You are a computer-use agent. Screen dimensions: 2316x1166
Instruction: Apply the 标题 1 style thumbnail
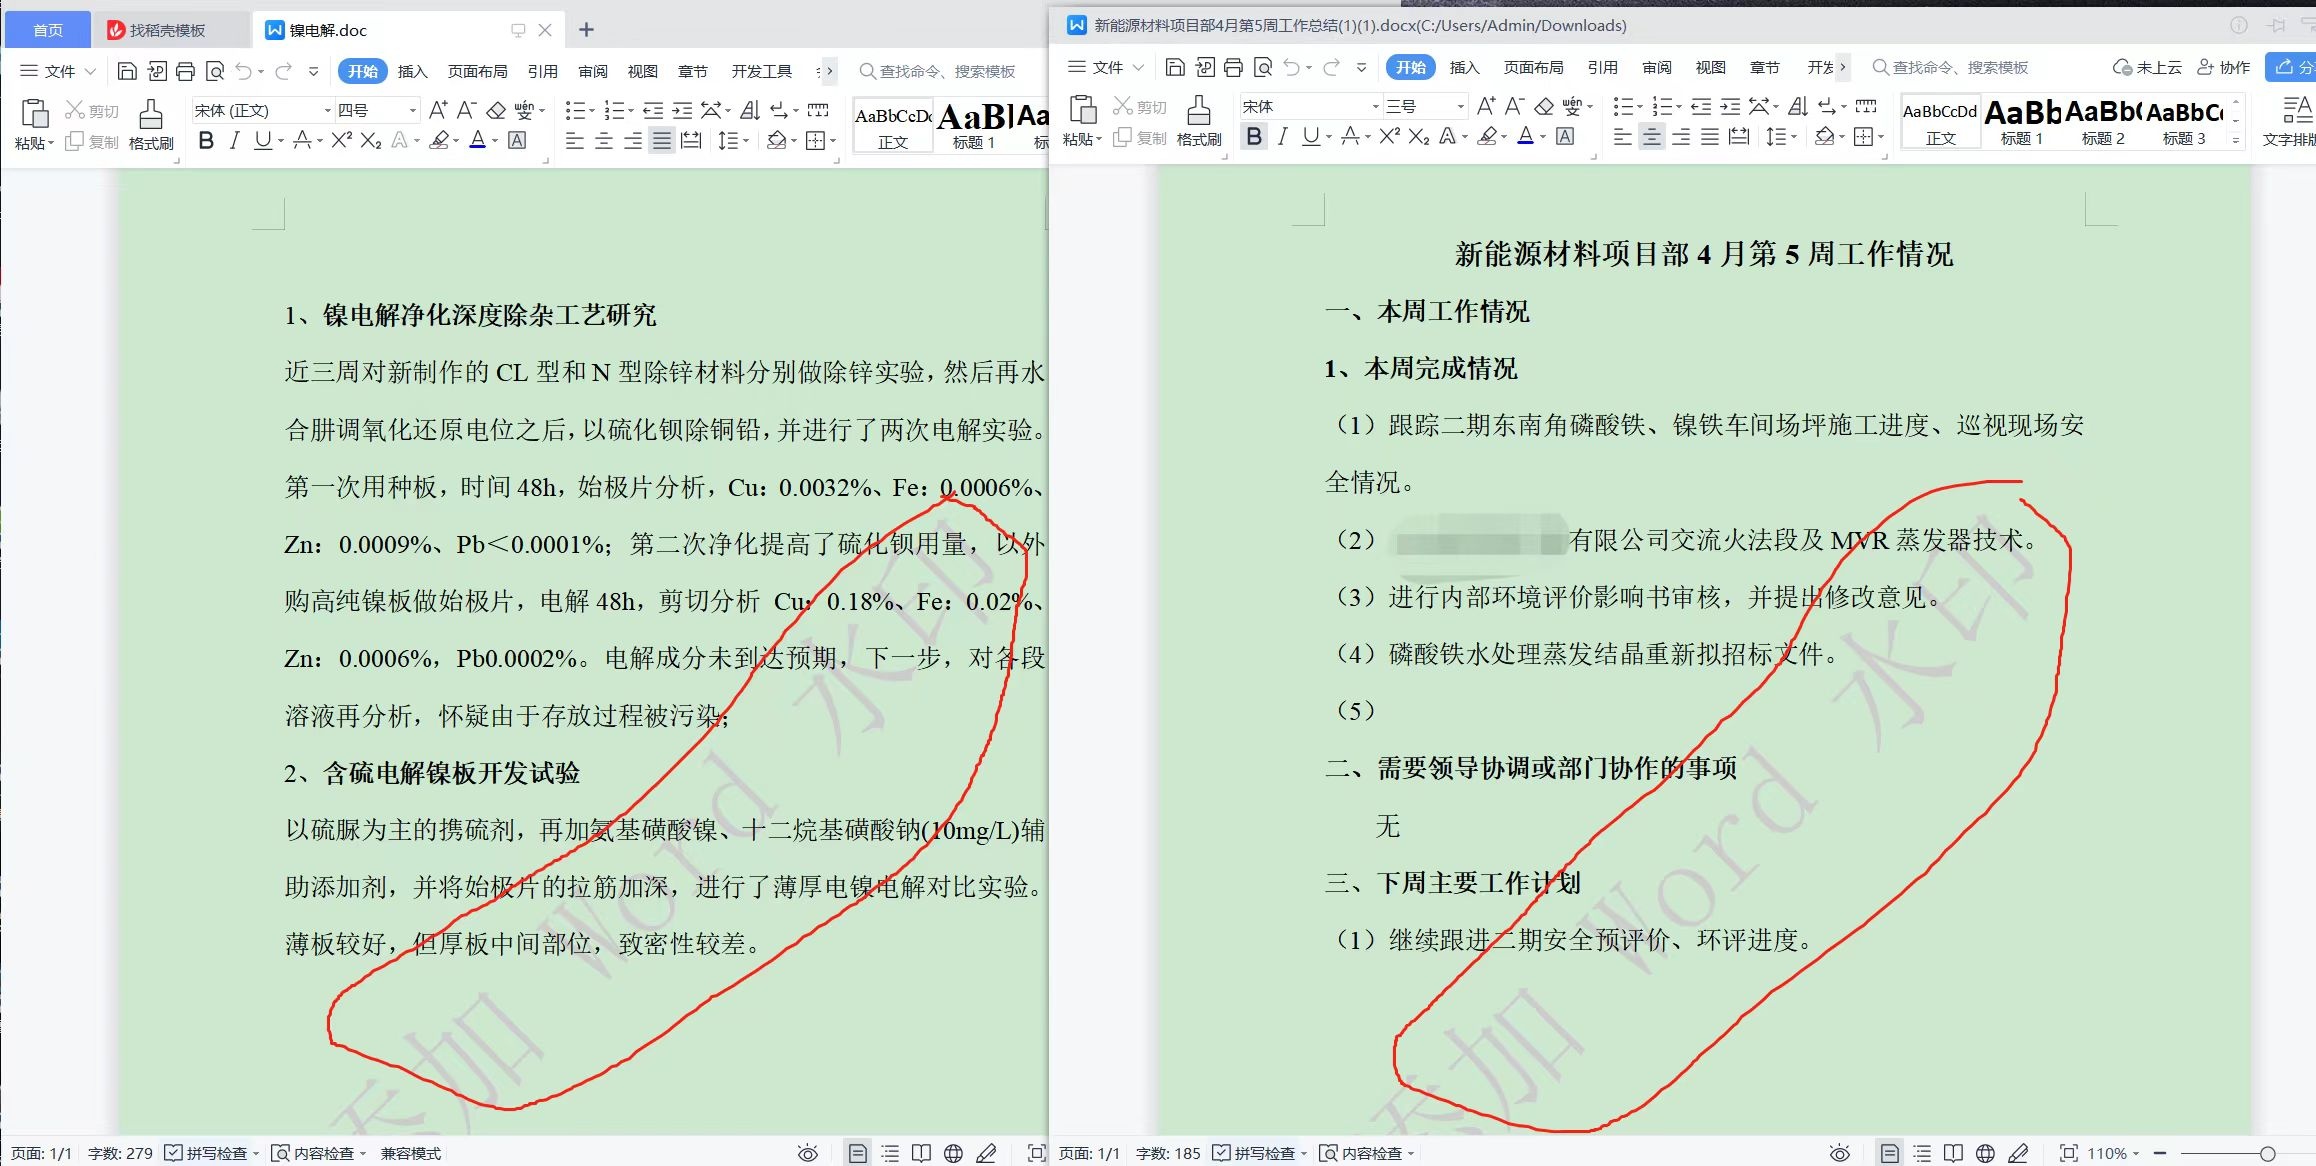[x=2021, y=120]
